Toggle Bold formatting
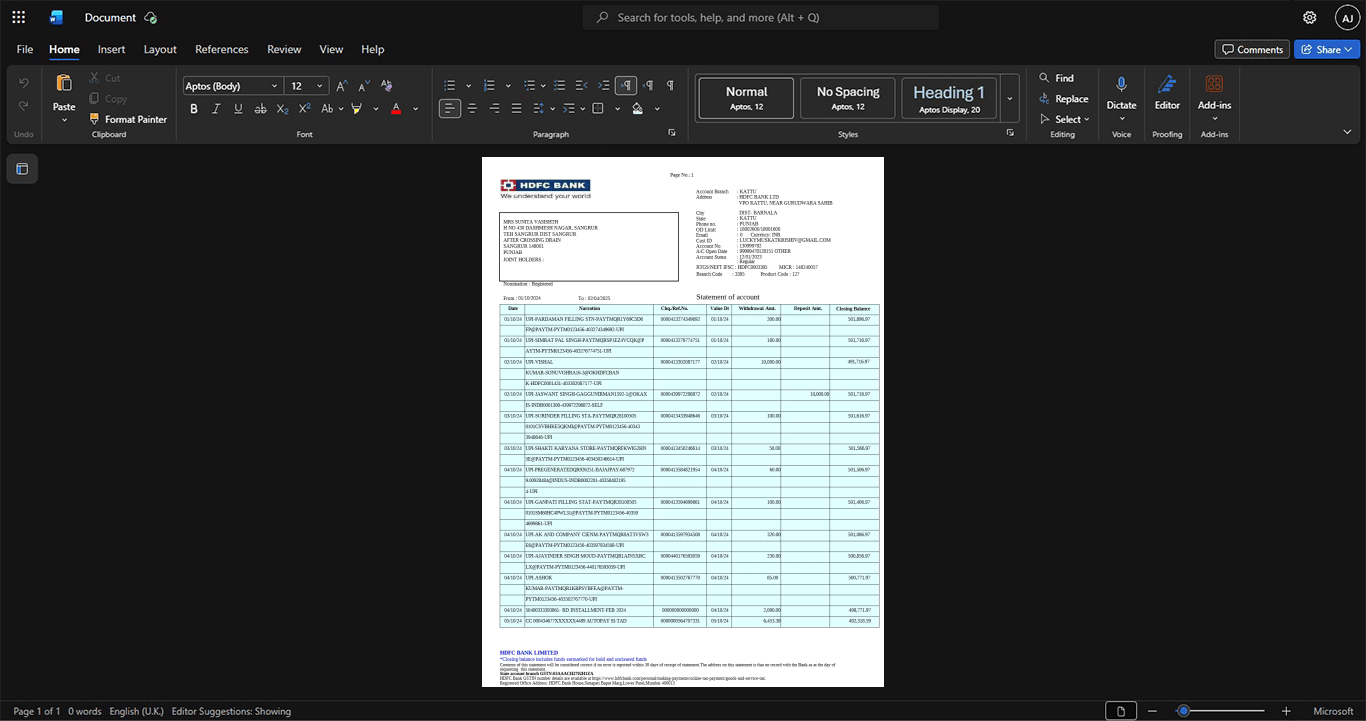1366x721 pixels. [194, 108]
